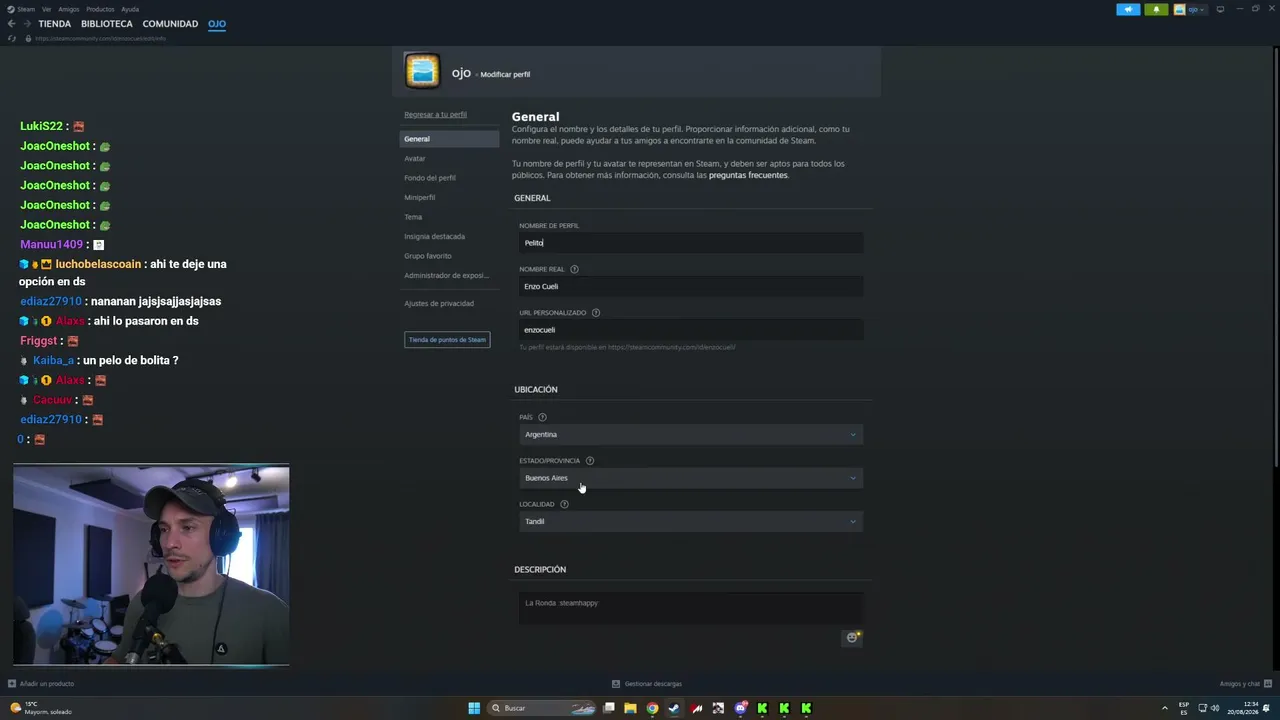Open the preguntas frecuentes link
This screenshot has width=1280, height=720.
coord(749,175)
